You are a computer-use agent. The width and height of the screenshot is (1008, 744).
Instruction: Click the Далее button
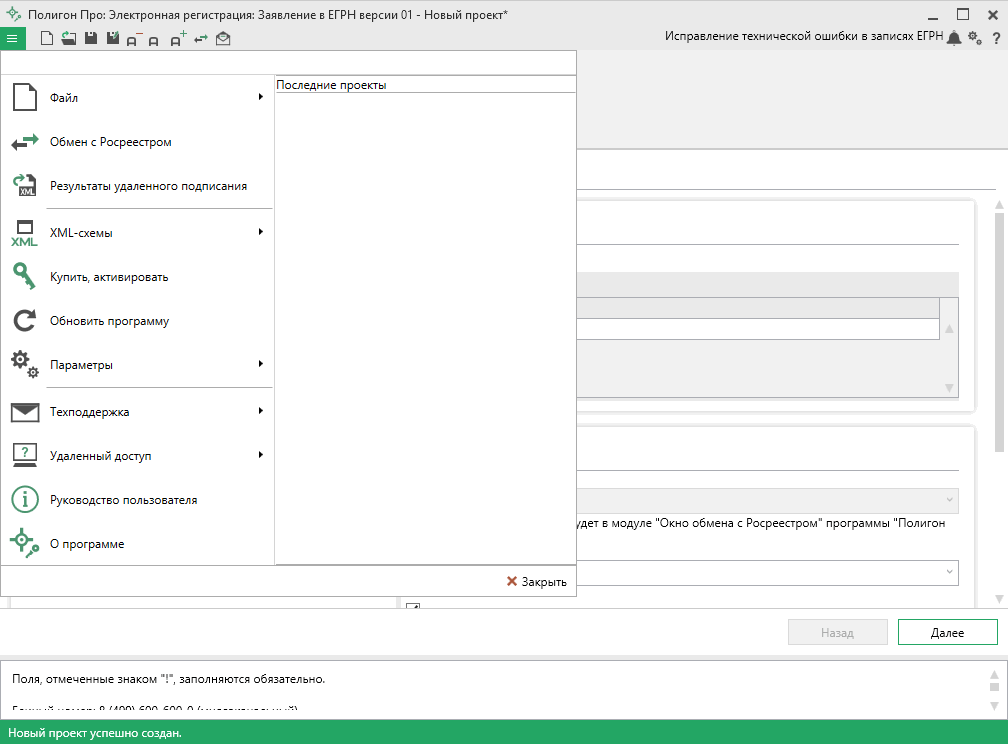[x=948, y=632]
